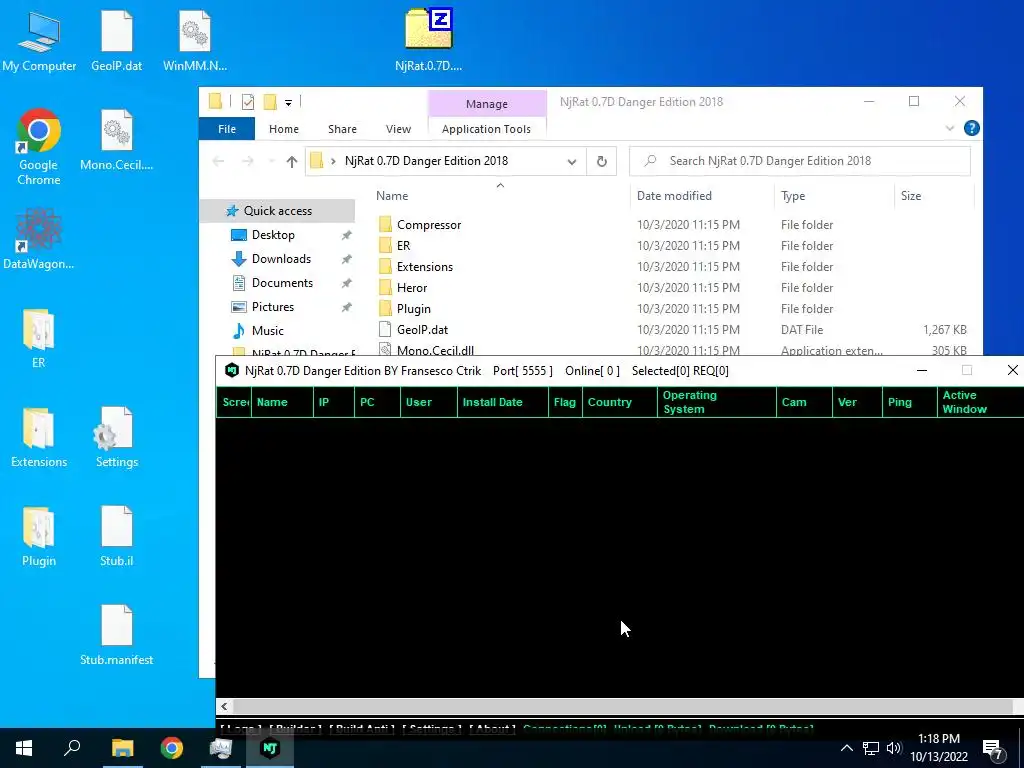The width and height of the screenshot is (1024, 768).
Task: Click the NjRat window title icon
Action: [x=232, y=370]
